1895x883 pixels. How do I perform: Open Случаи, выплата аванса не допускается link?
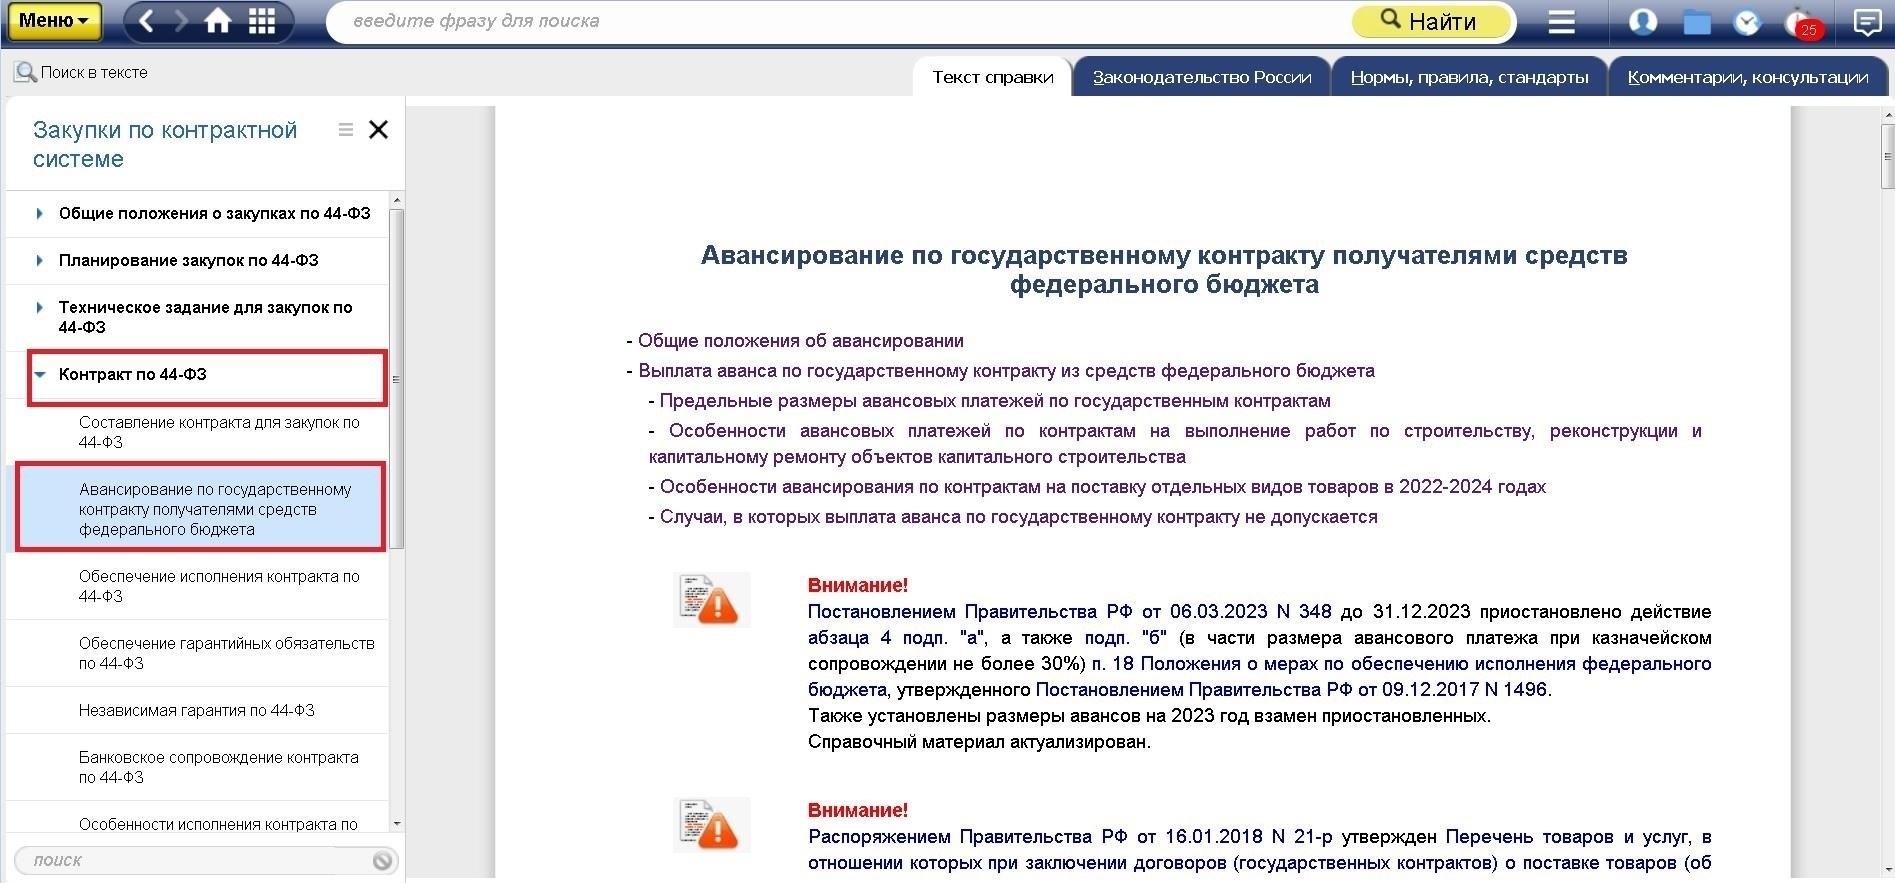[1018, 517]
